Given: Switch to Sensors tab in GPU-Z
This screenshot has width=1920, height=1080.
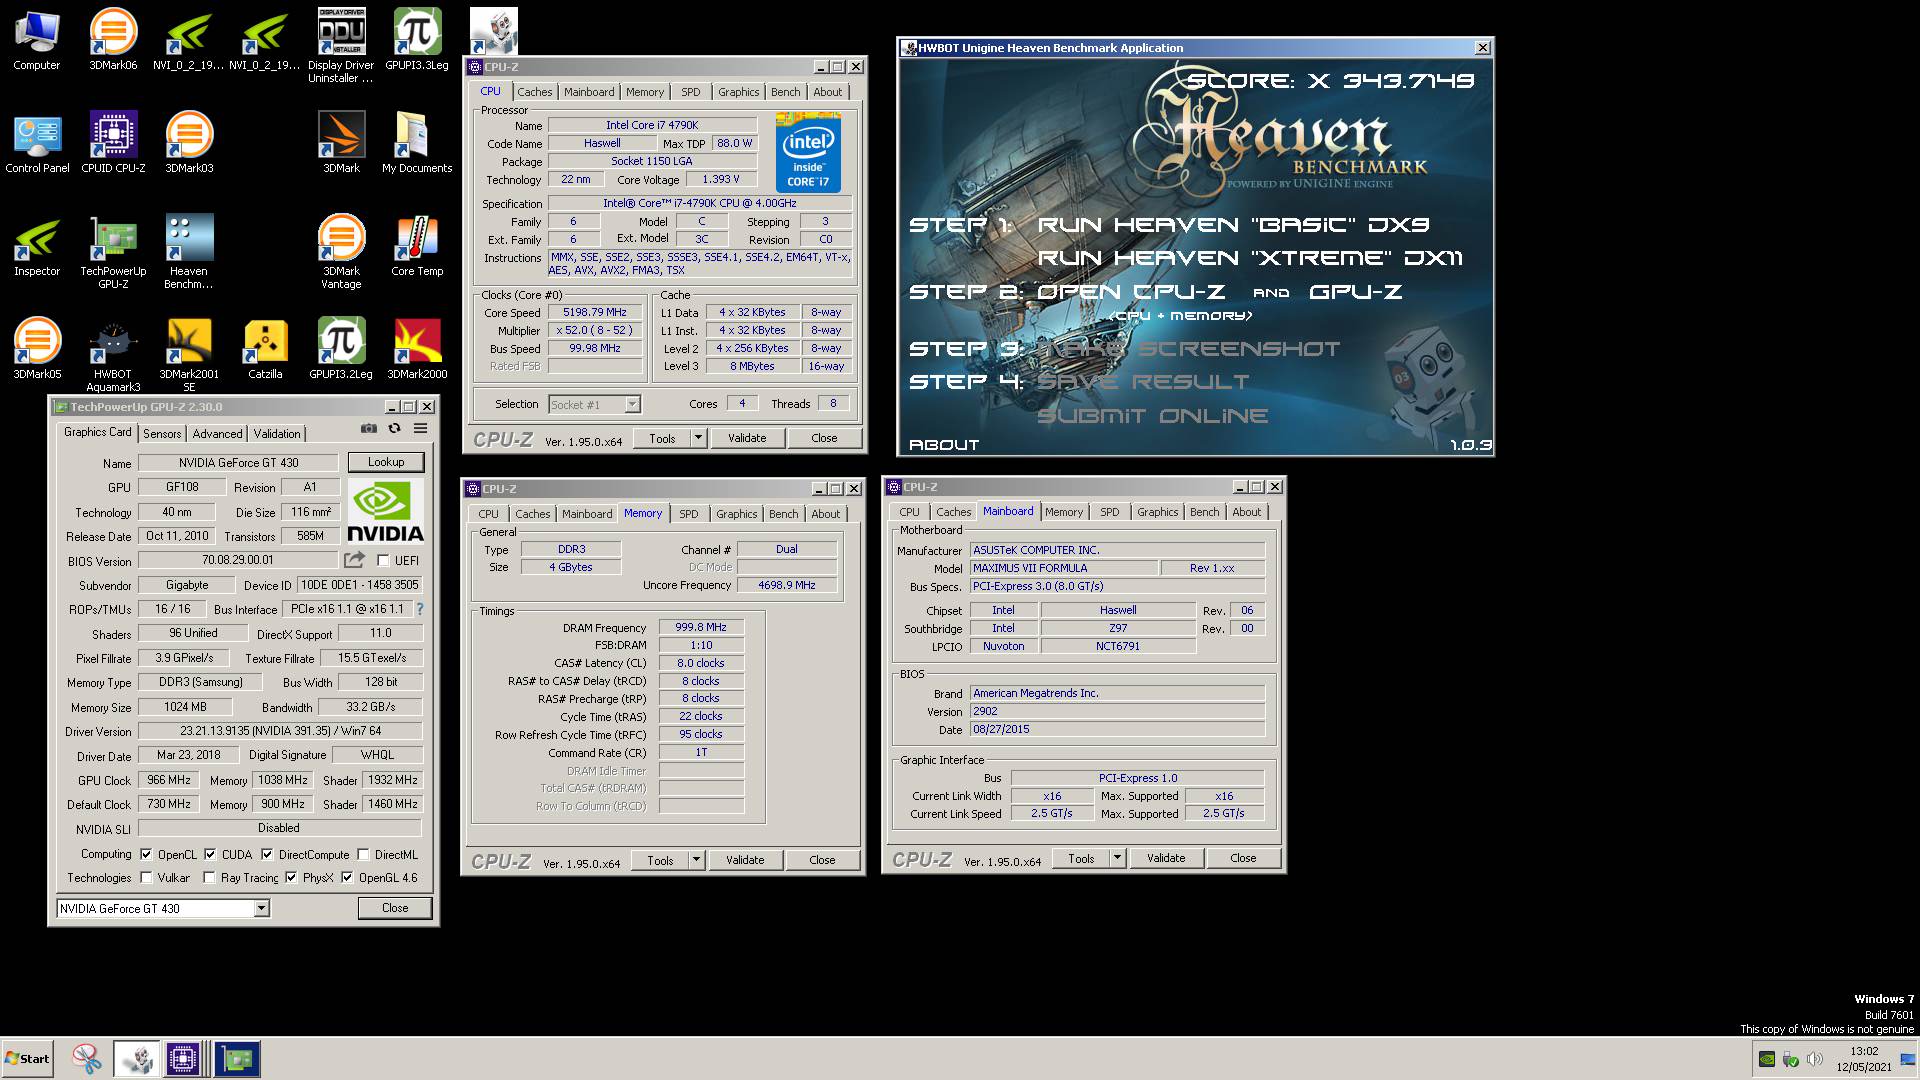Looking at the screenshot, I should [x=162, y=433].
